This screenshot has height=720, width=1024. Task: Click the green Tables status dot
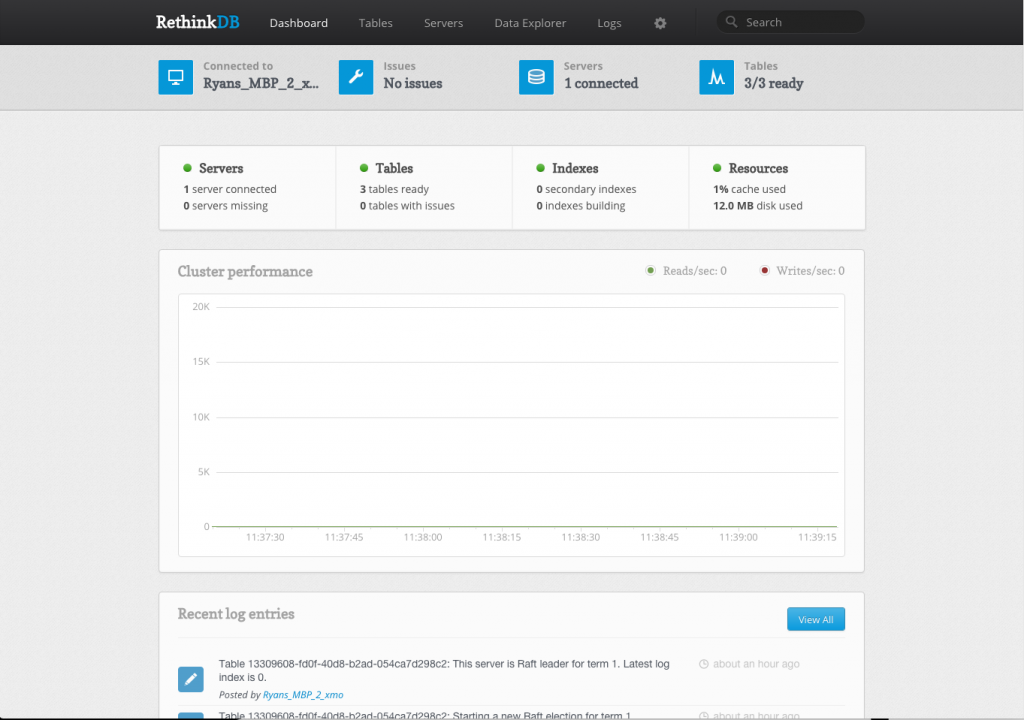pyautogui.click(x=364, y=168)
